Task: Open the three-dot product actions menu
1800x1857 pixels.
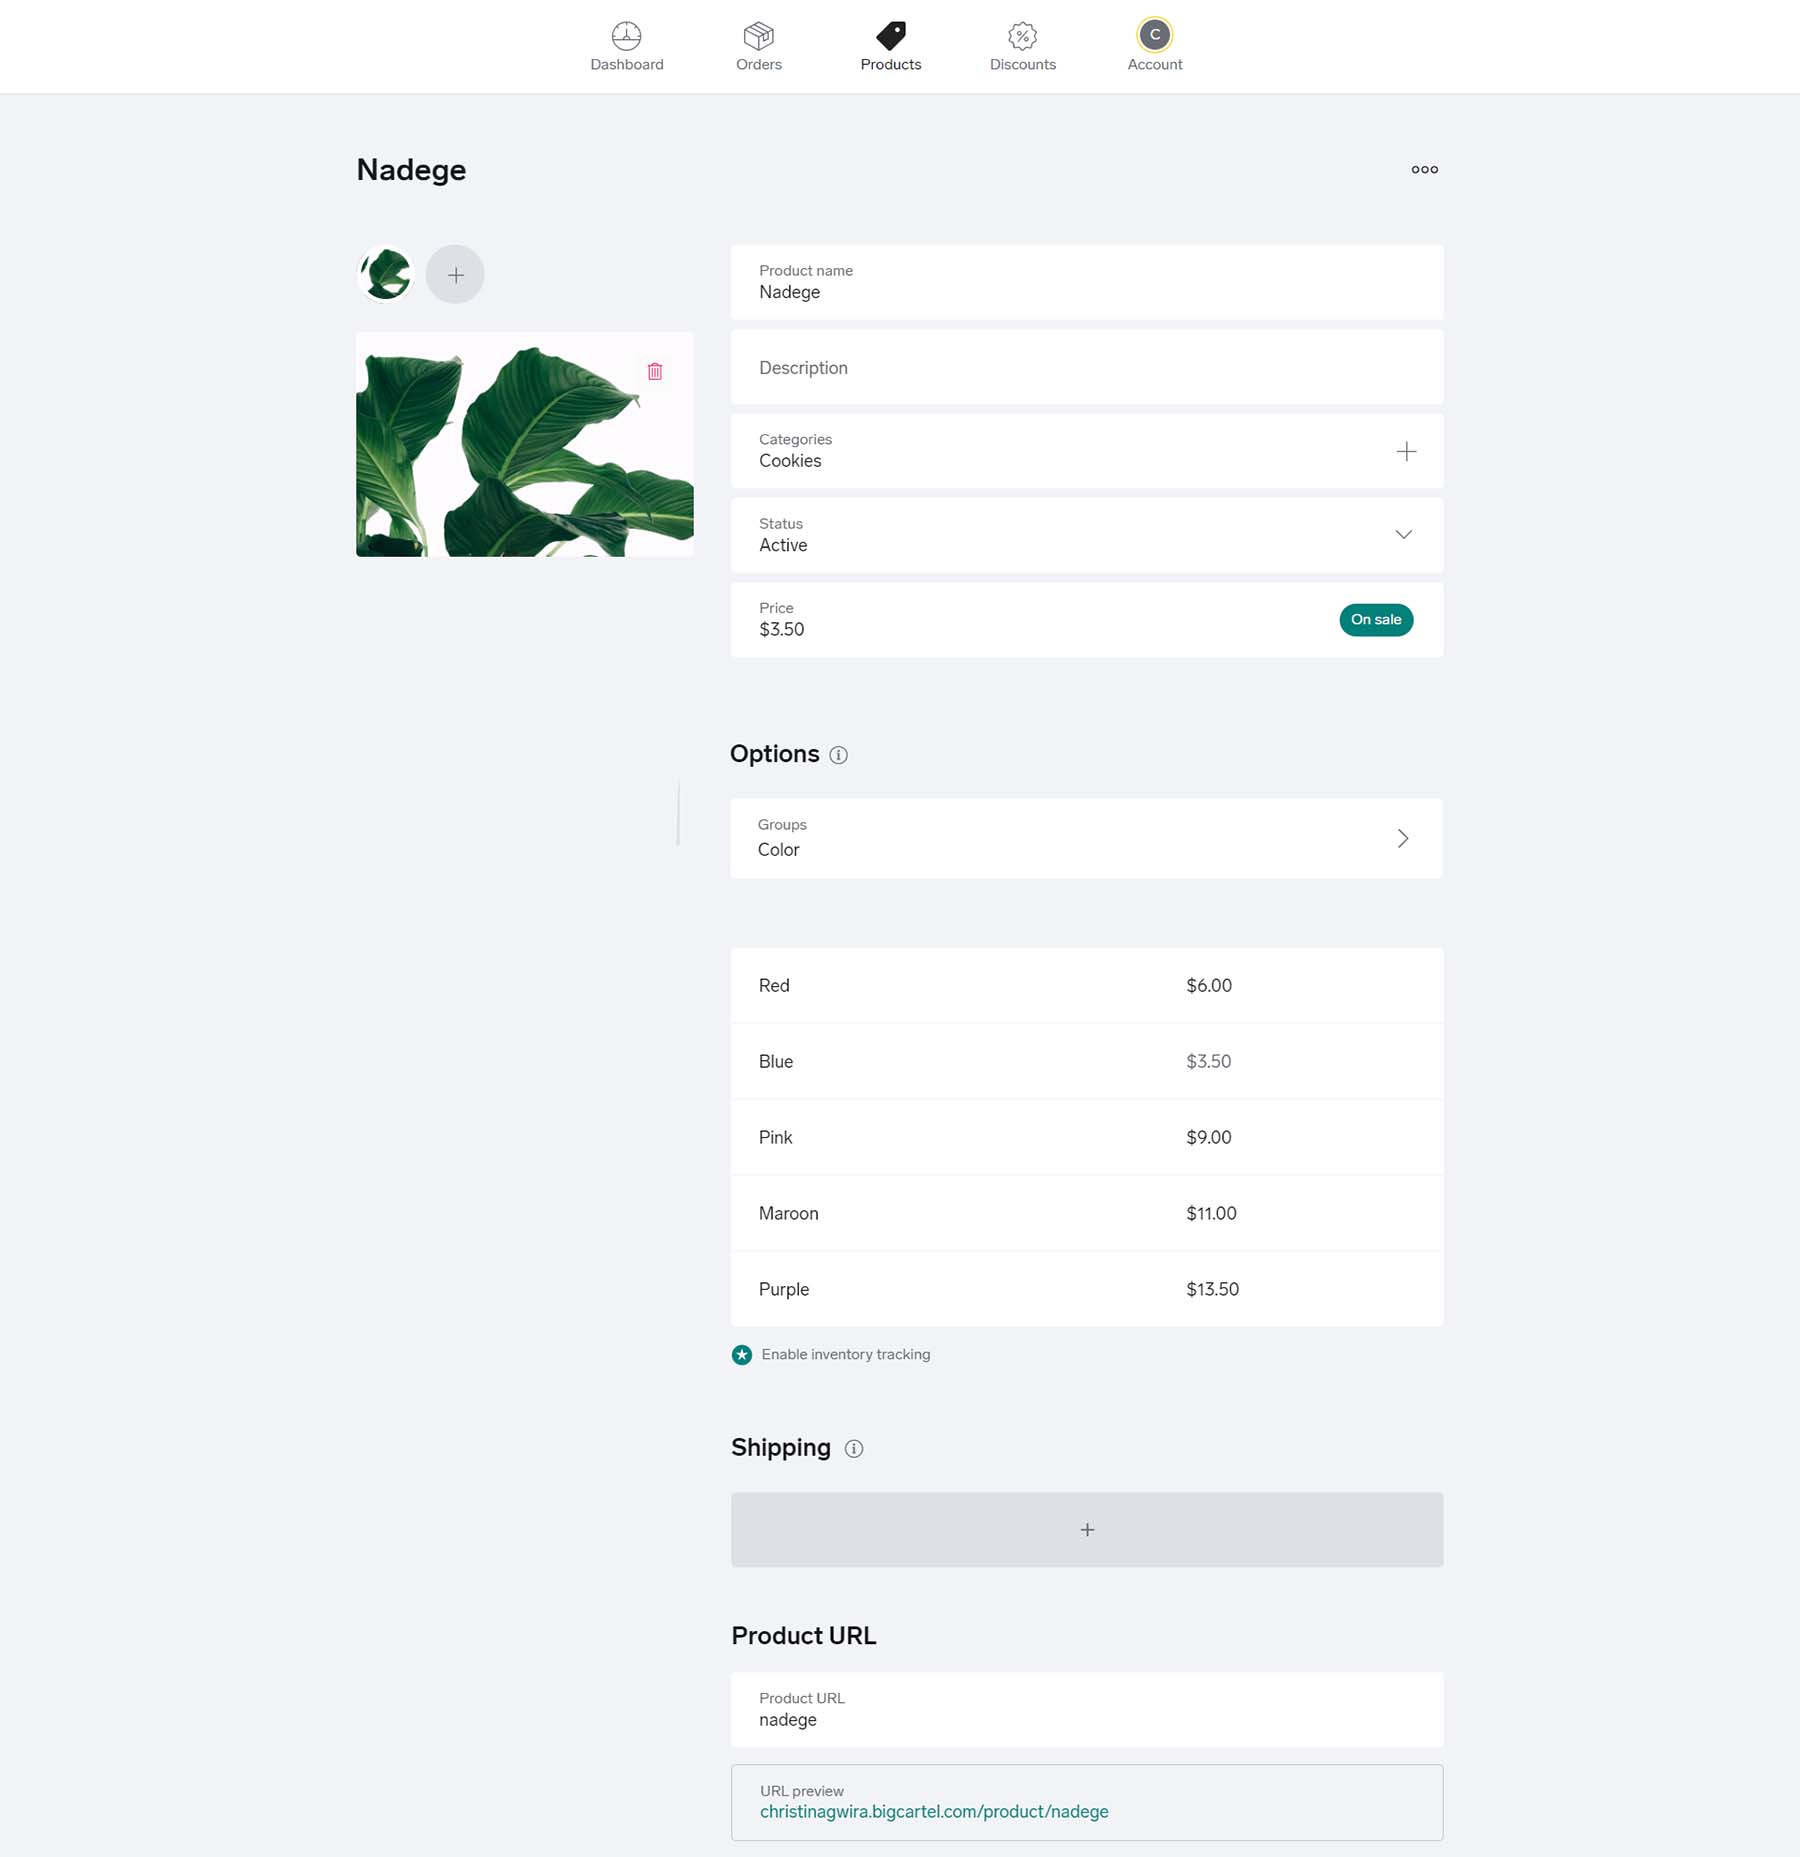Action: click(1423, 169)
